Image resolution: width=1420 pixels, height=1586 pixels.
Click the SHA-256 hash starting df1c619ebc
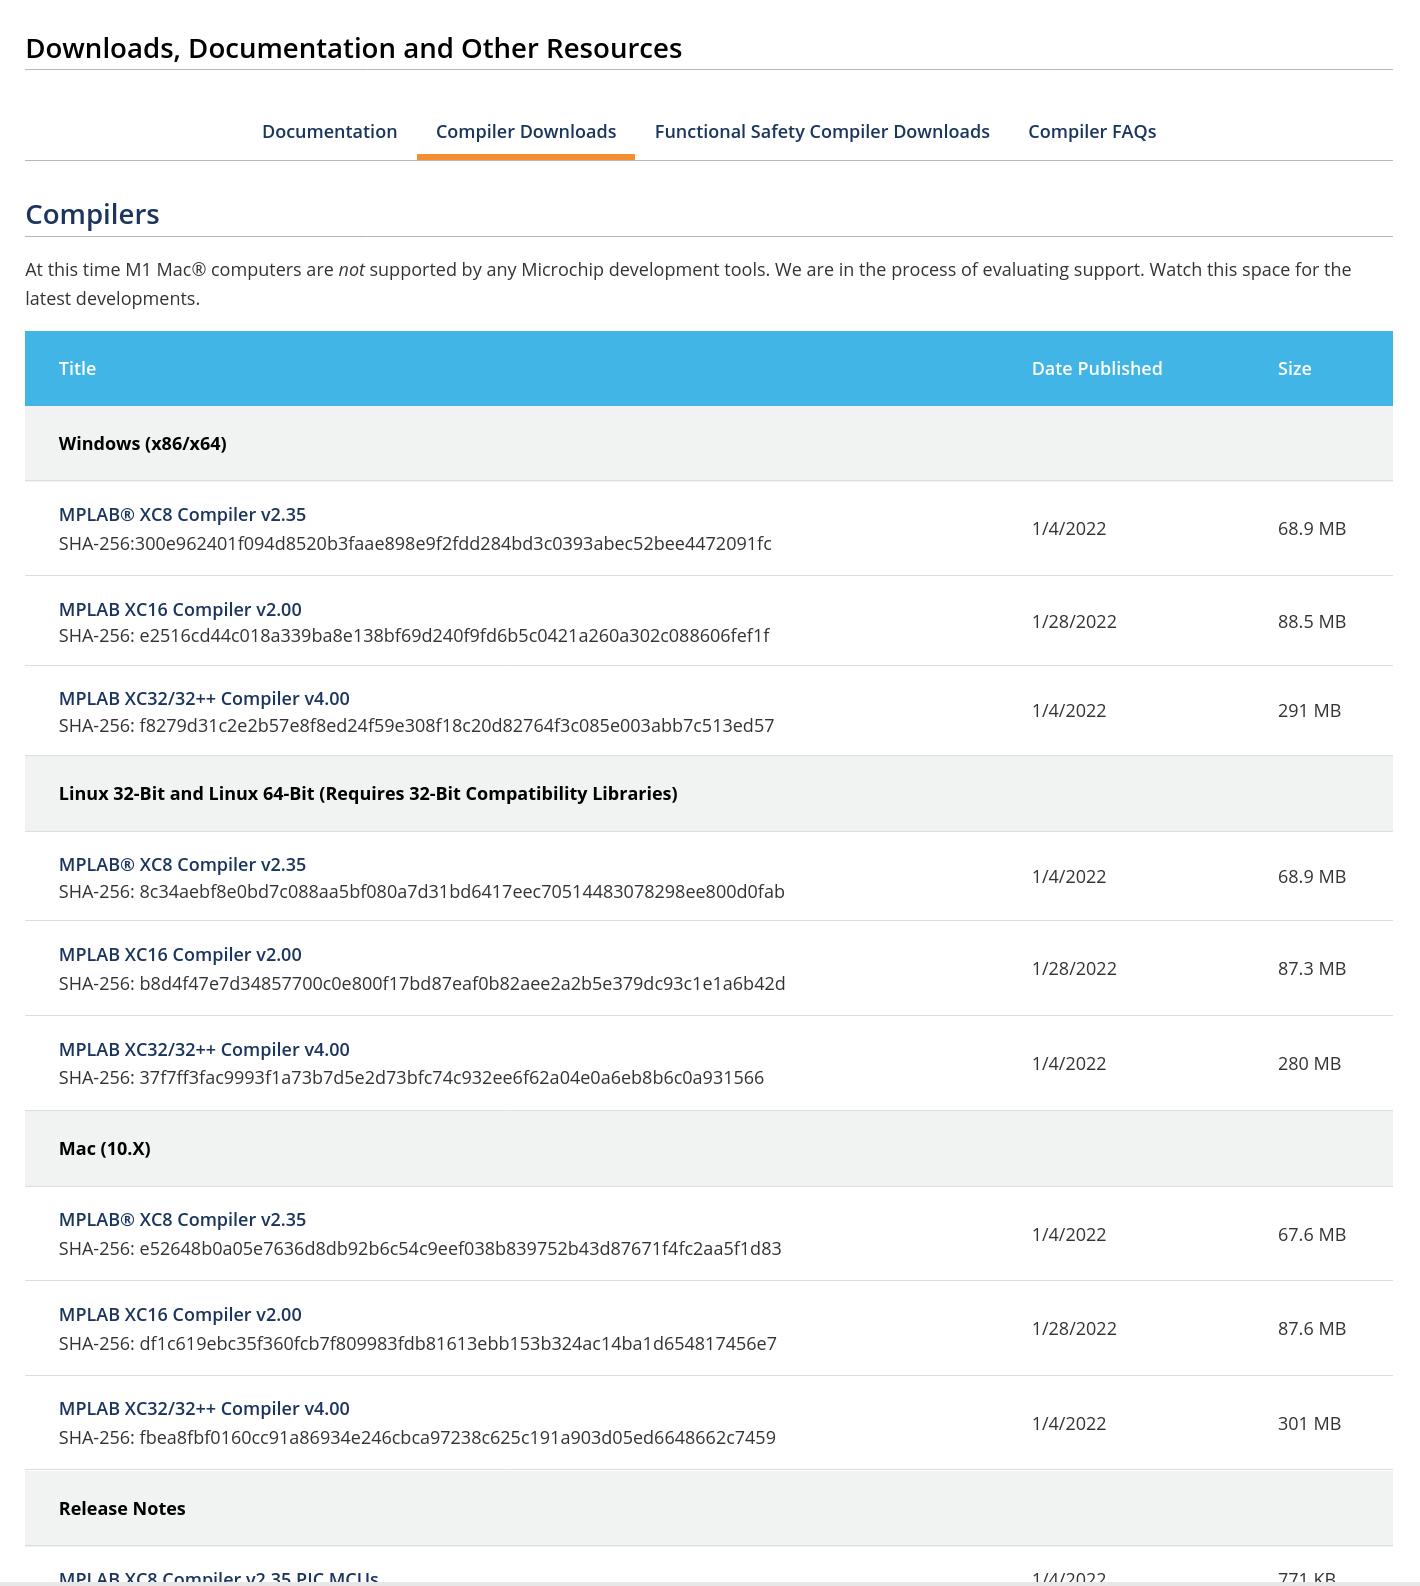point(418,1344)
